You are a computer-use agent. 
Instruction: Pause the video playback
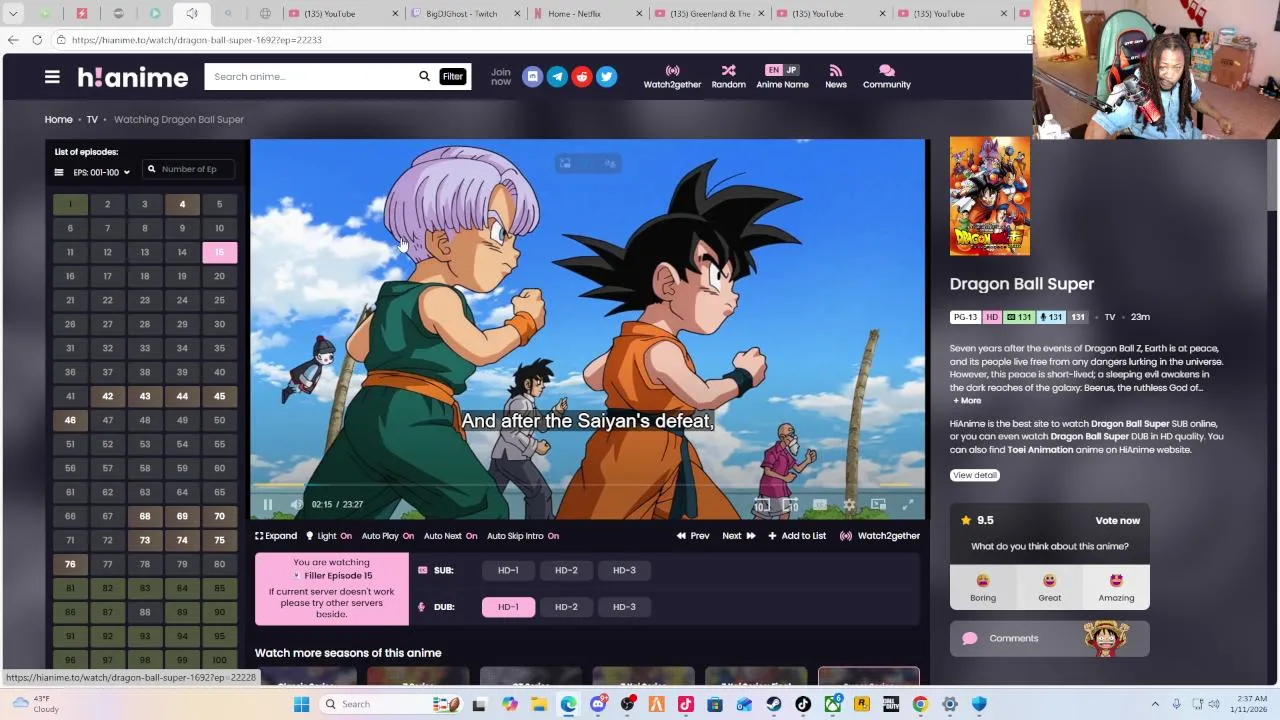(x=268, y=505)
